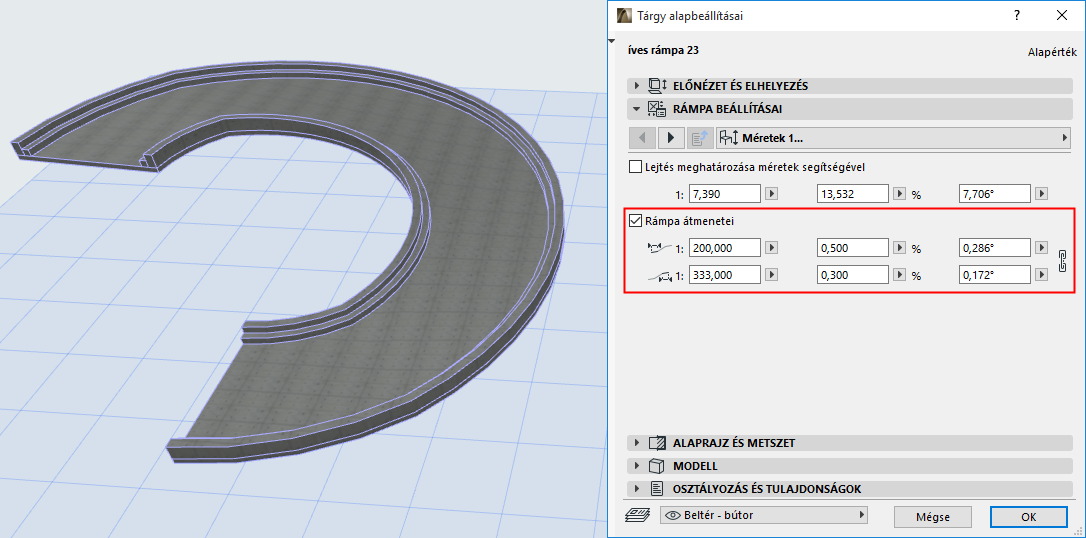Click the OSZTÁLYOZÁS ÉS TULAJDONSÁGOK document icon
Image resolution: width=1086 pixels, height=538 pixels.
657,489
